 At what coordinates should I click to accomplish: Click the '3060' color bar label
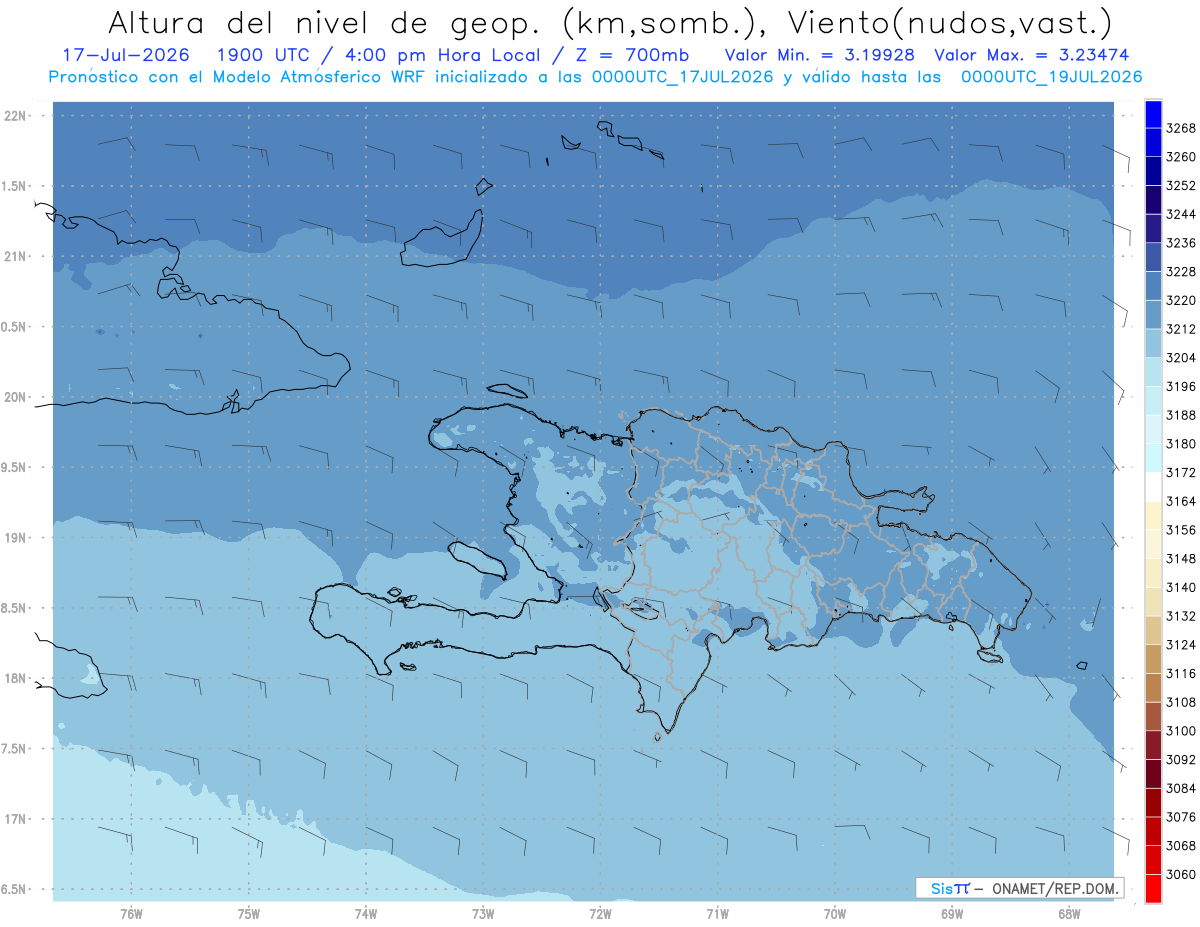1181,874
